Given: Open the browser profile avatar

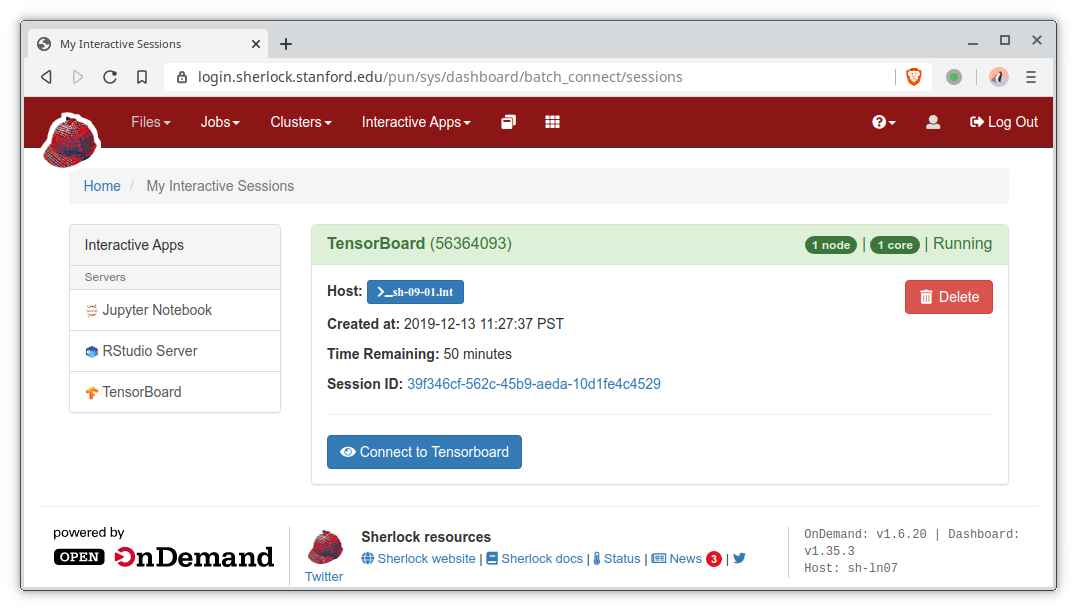Looking at the screenshot, I should (x=998, y=77).
